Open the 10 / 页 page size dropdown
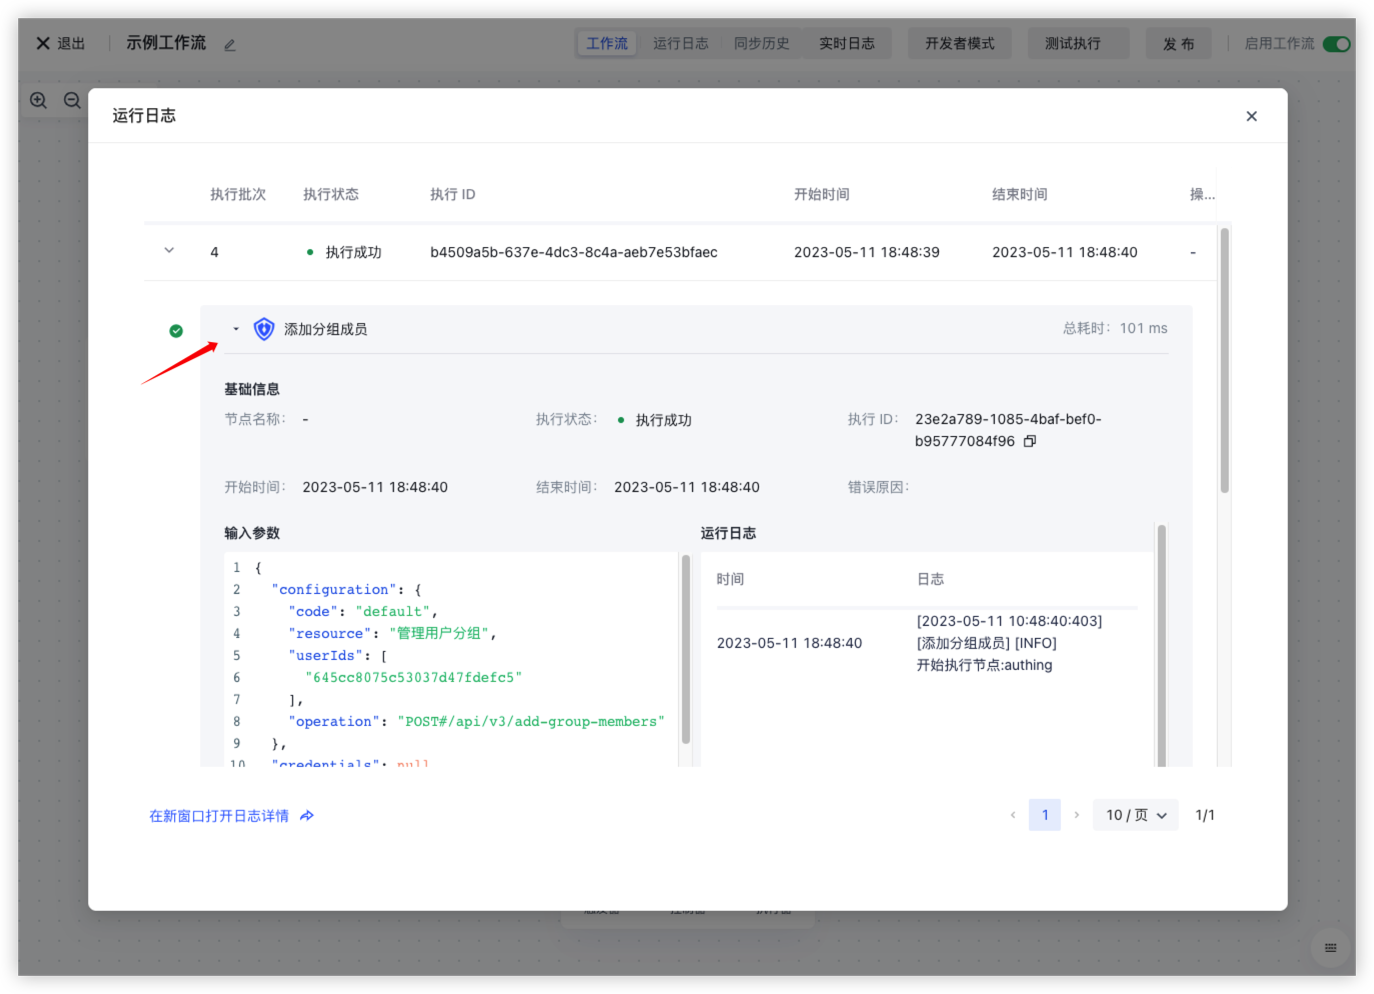Image resolution: width=1374 pixels, height=994 pixels. 1135,815
